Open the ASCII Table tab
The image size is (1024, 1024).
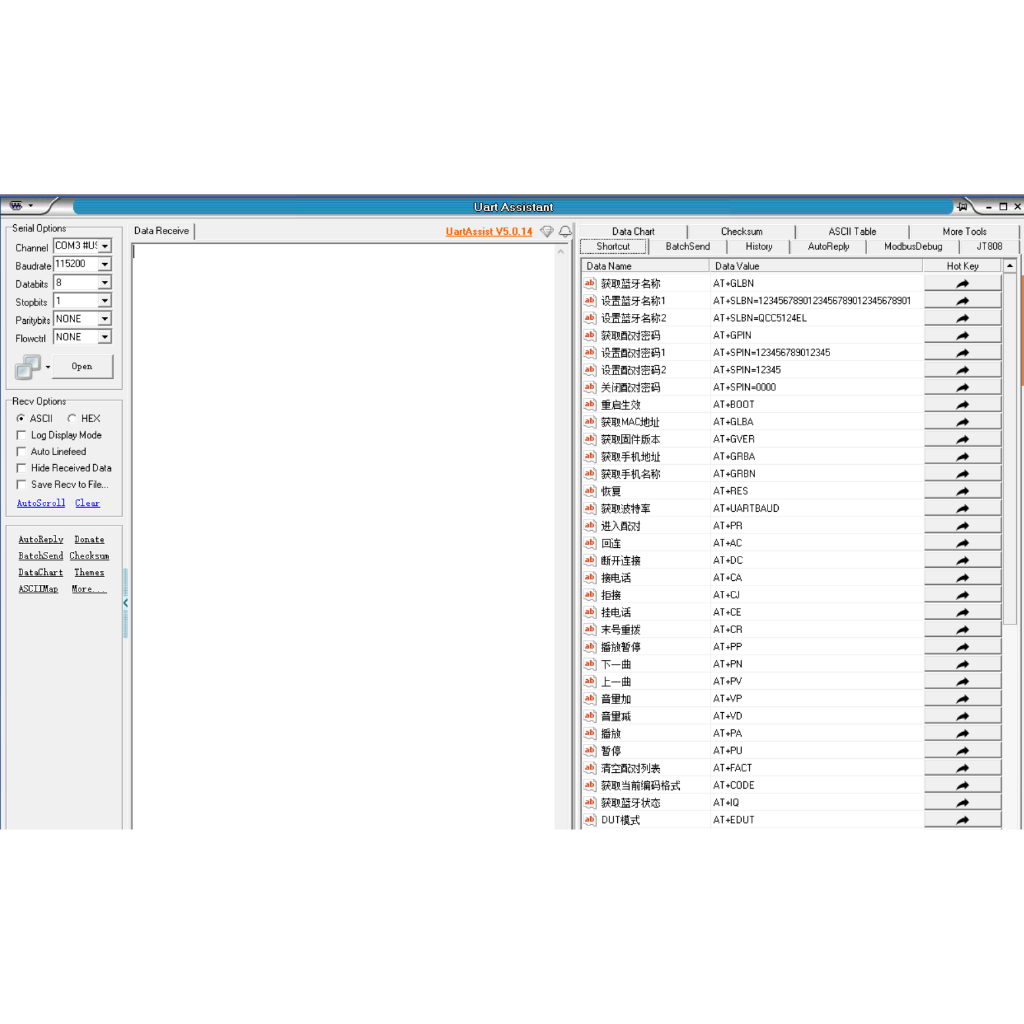click(x=852, y=231)
